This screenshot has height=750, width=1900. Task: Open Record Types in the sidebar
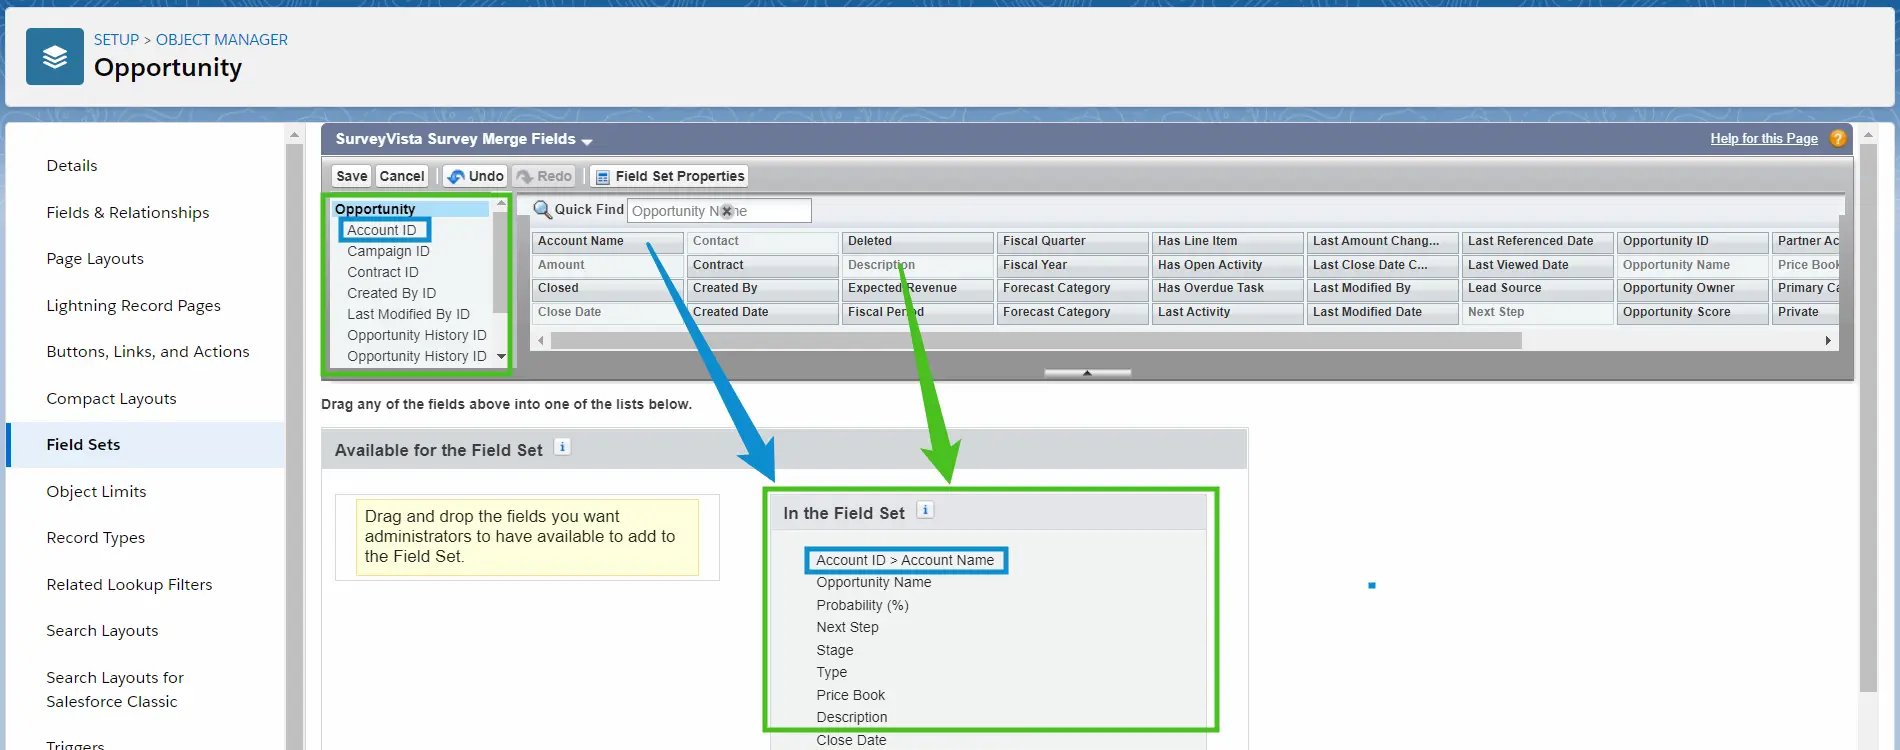tap(96, 538)
